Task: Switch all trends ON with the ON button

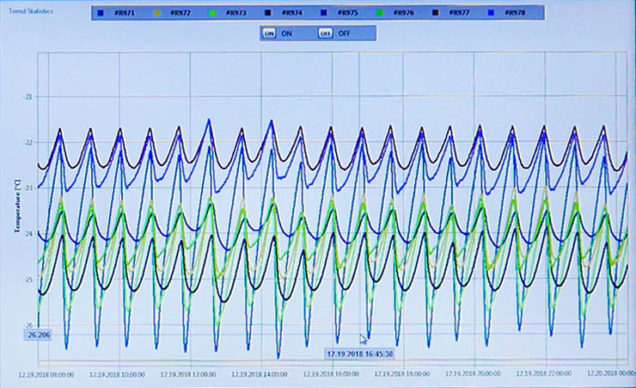Action: tap(269, 33)
